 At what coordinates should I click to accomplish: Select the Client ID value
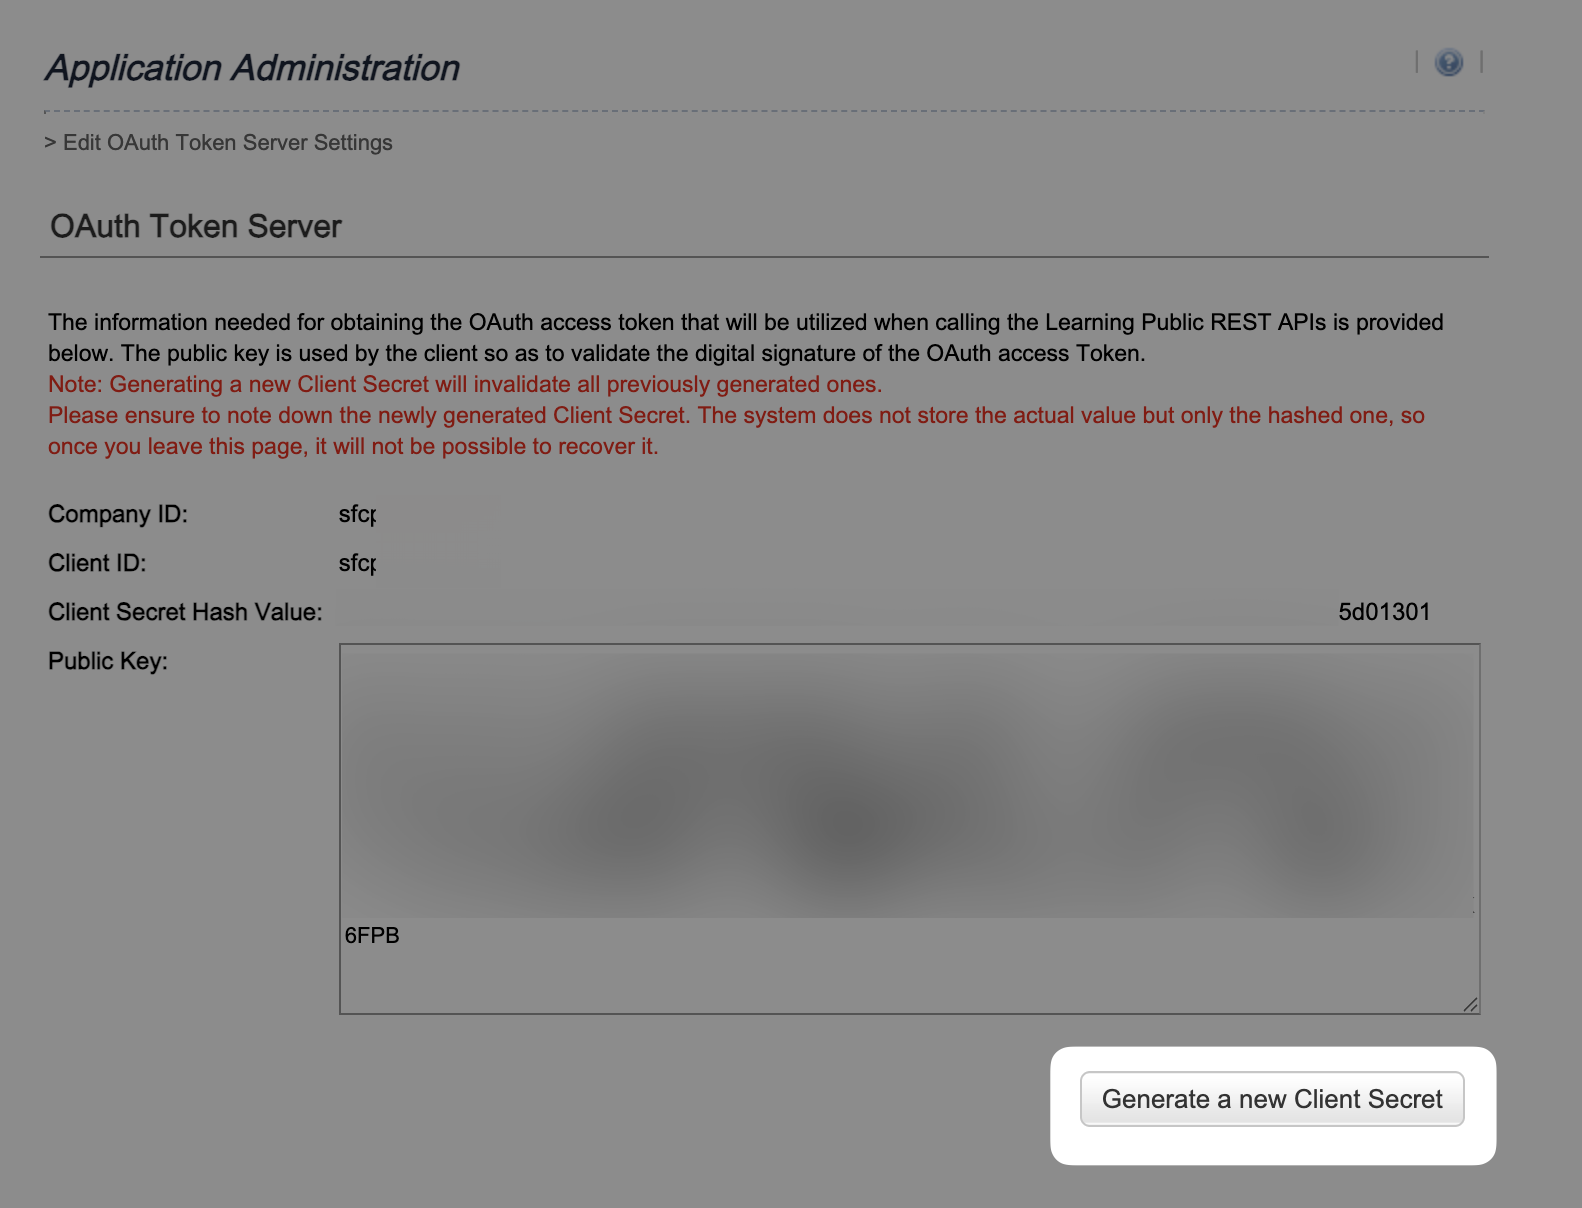(x=357, y=563)
